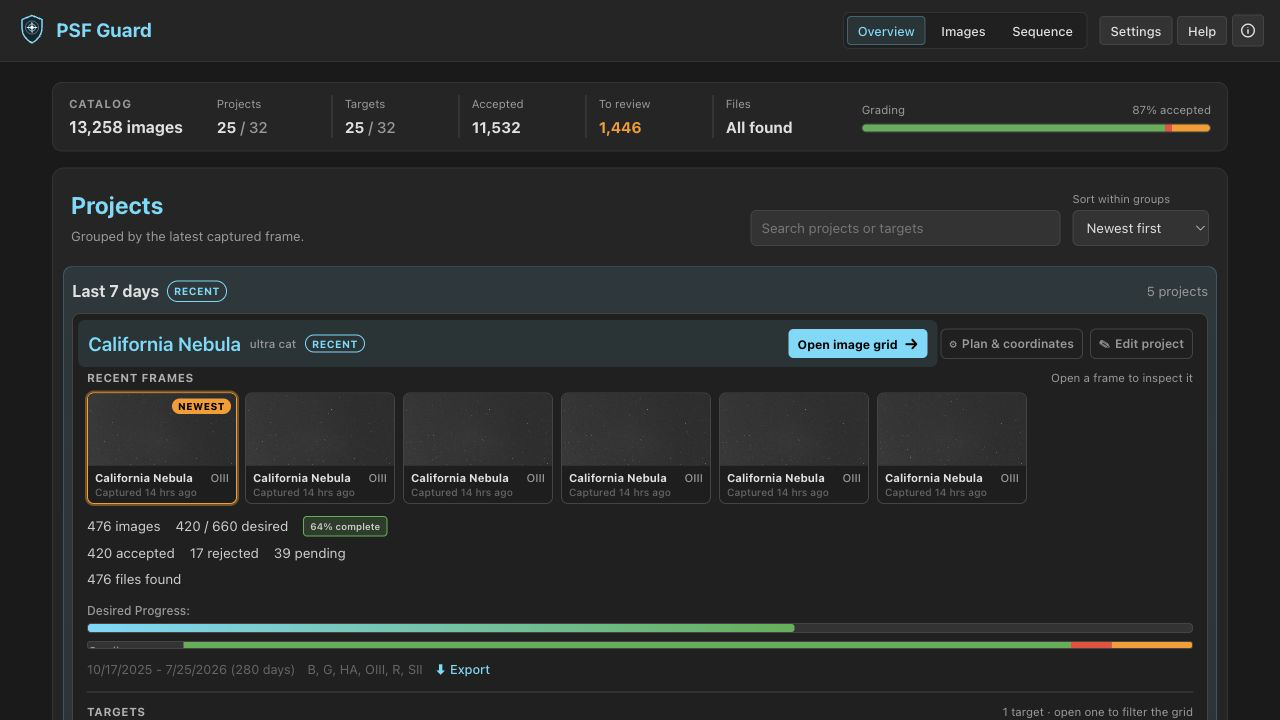Viewport: 1280px width, 720px height.
Task: Click the 11,532 Accepted count
Action: pyautogui.click(x=496, y=128)
